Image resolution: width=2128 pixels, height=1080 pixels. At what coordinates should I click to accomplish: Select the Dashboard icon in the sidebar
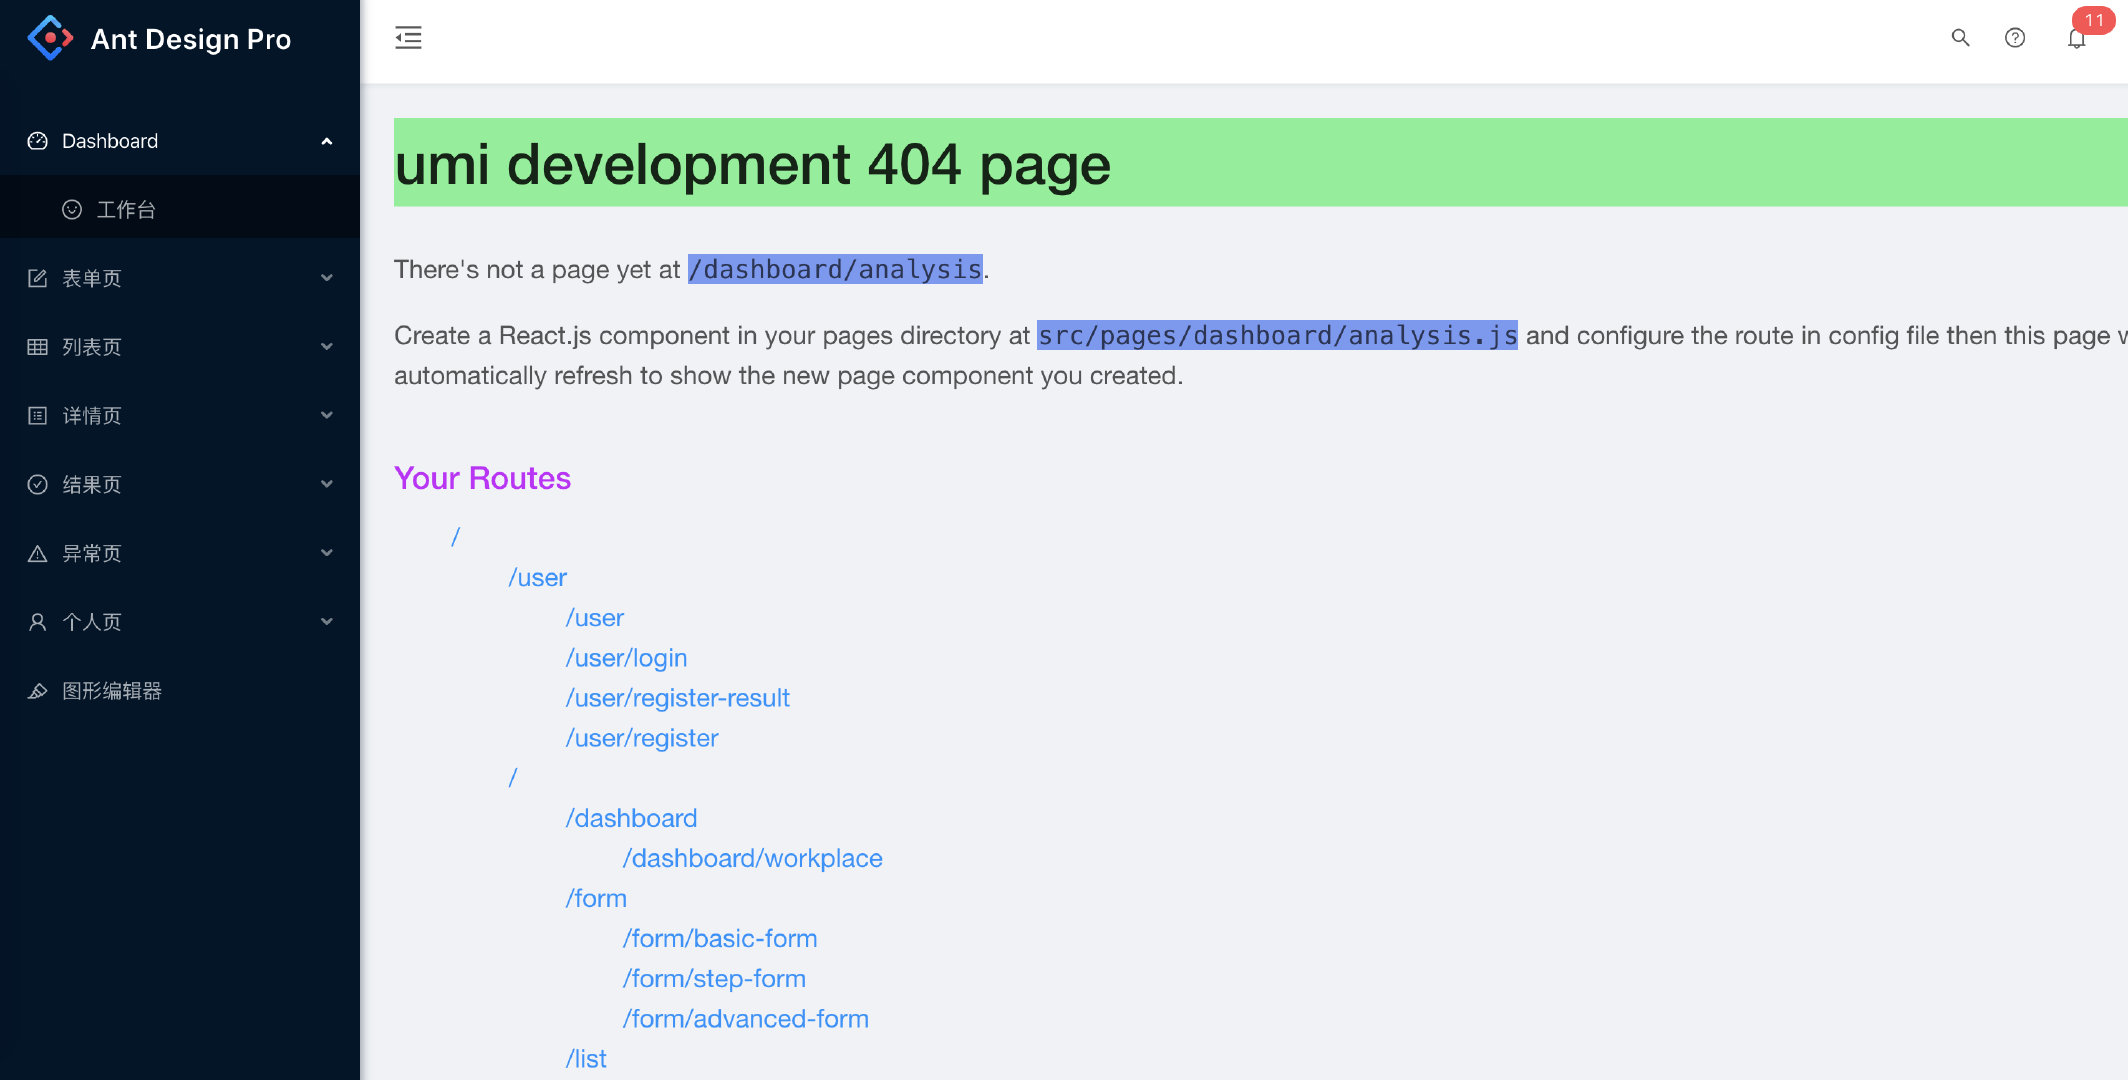click(x=36, y=141)
